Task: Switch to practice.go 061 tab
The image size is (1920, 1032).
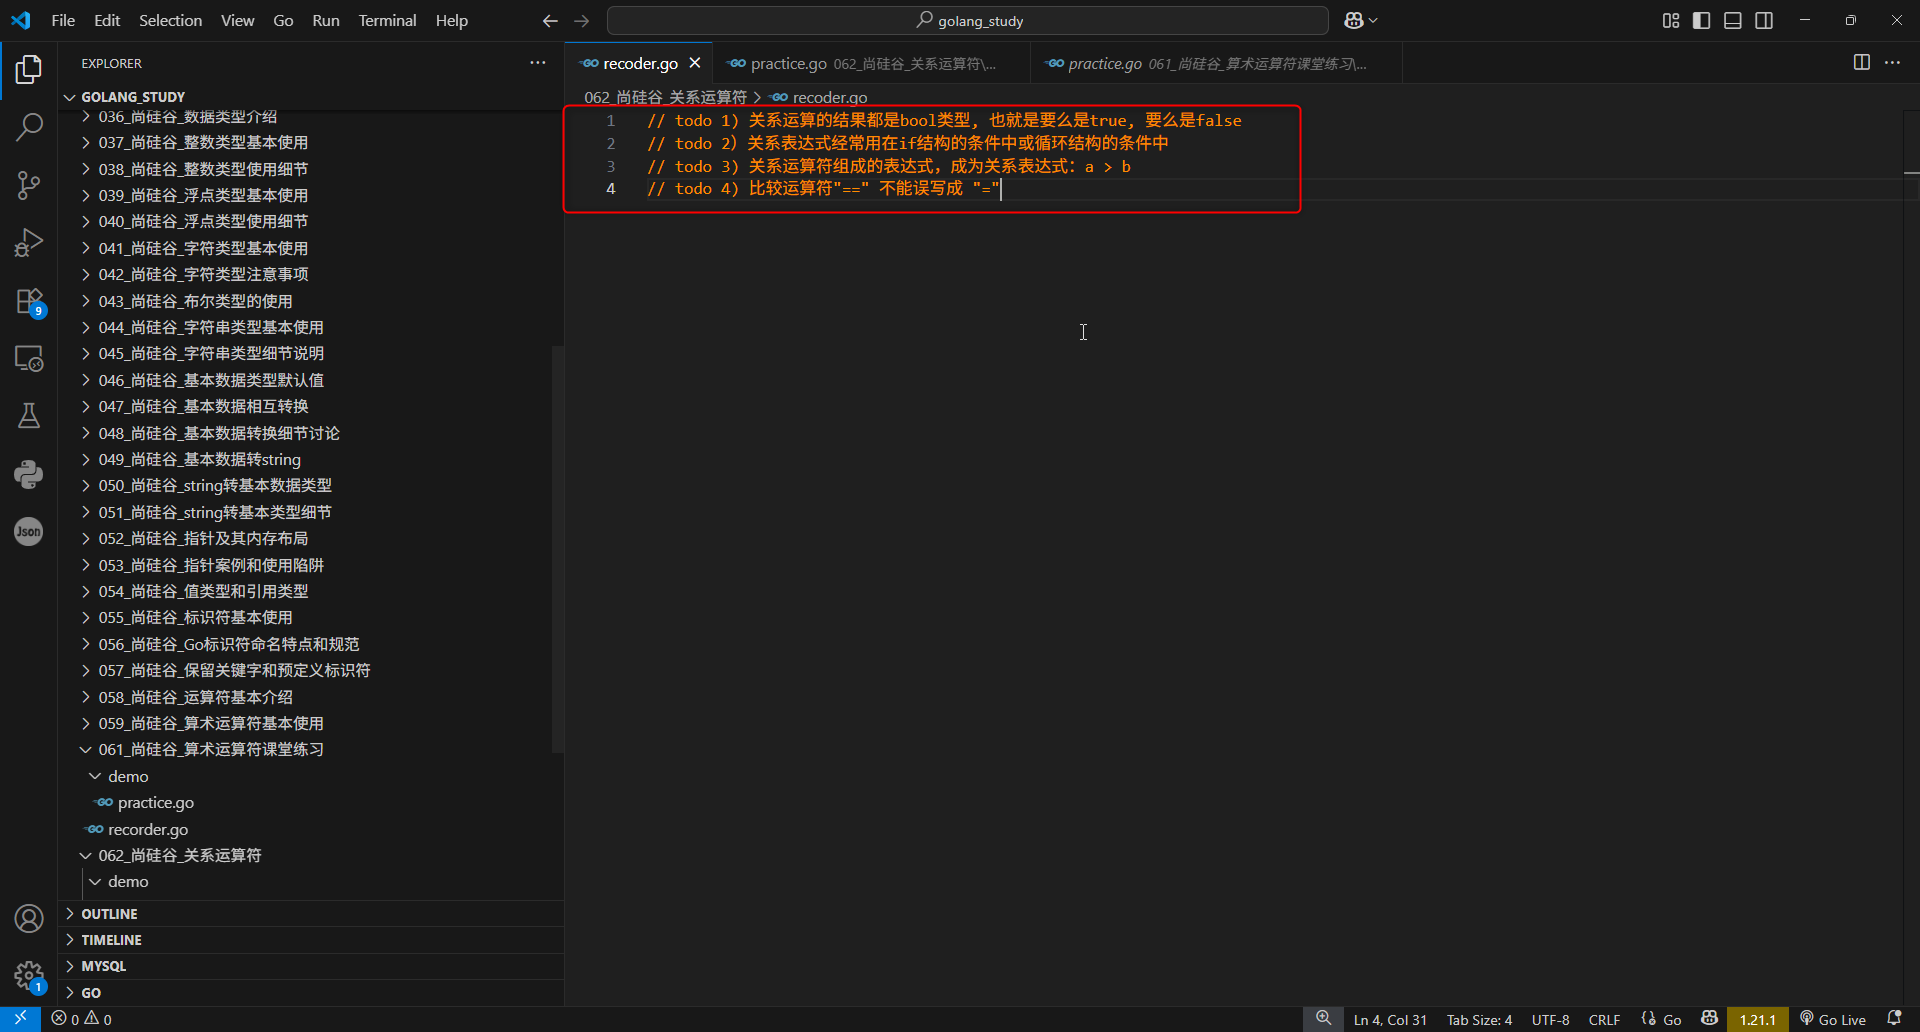Action: pyautogui.click(x=1216, y=63)
